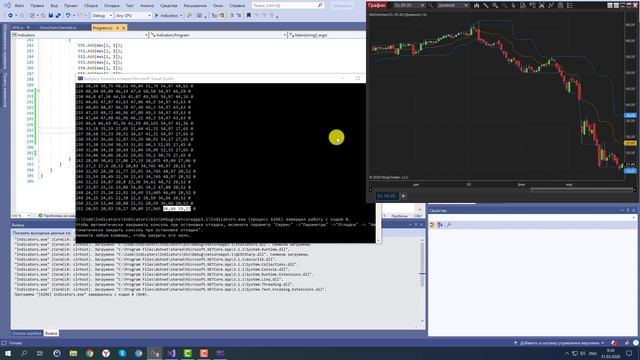The height and width of the screenshot is (360, 640).
Task: Click the search magnifier icon in chart toolbar
Action: tap(430, 5)
